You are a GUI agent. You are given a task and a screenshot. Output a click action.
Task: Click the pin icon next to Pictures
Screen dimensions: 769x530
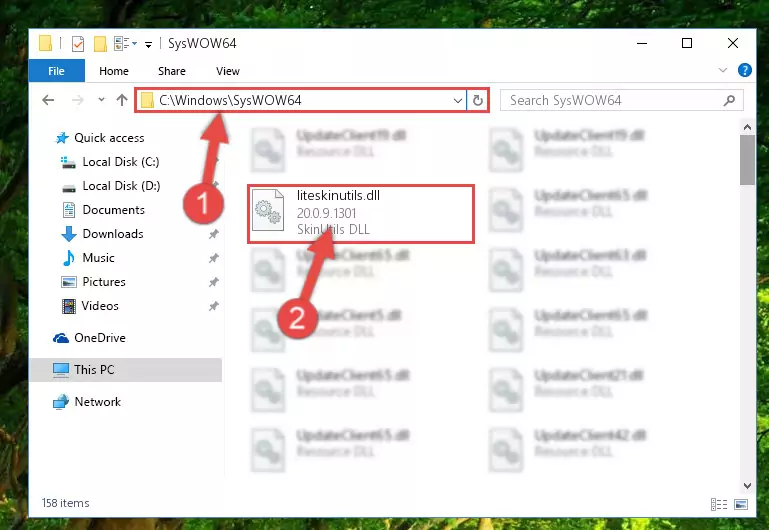213,282
